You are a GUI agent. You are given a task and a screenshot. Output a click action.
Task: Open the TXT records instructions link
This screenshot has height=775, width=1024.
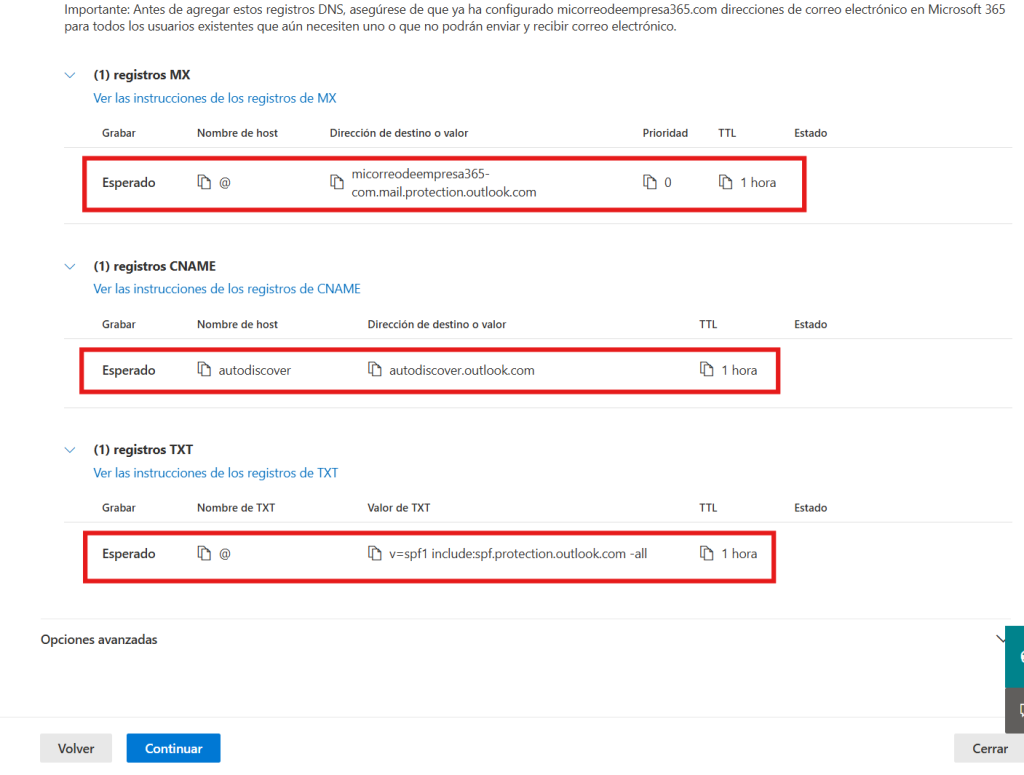coord(216,472)
